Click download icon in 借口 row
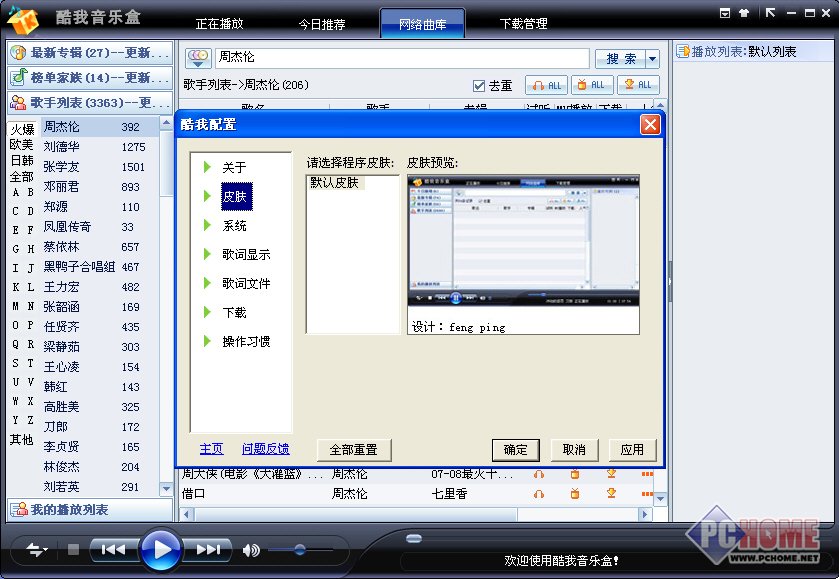The width and height of the screenshot is (839, 579). 611,494
